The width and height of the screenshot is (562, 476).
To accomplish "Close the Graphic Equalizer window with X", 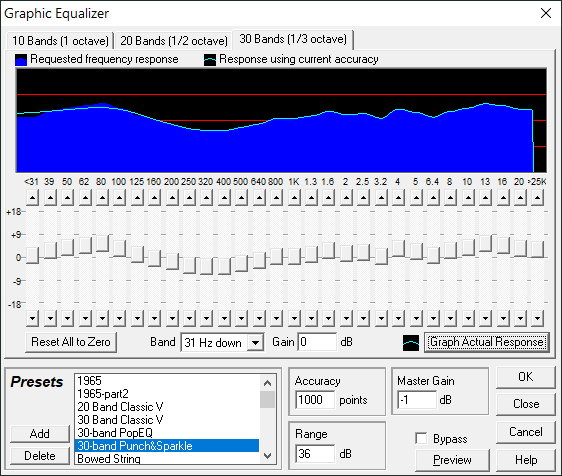I will 546,13.
